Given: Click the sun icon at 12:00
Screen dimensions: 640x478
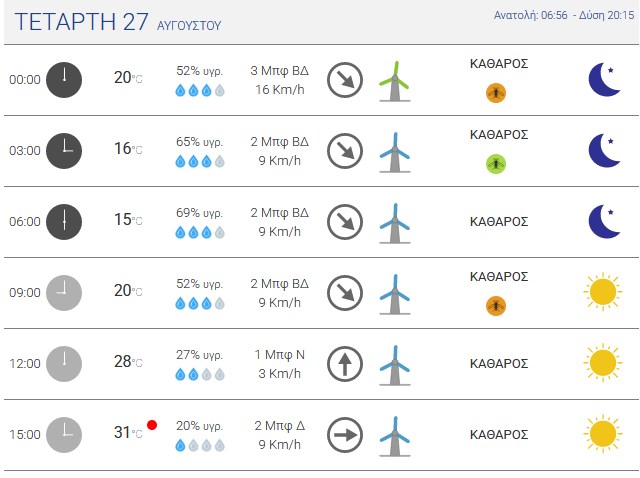Looking at the screenshot, I should 603,363.
